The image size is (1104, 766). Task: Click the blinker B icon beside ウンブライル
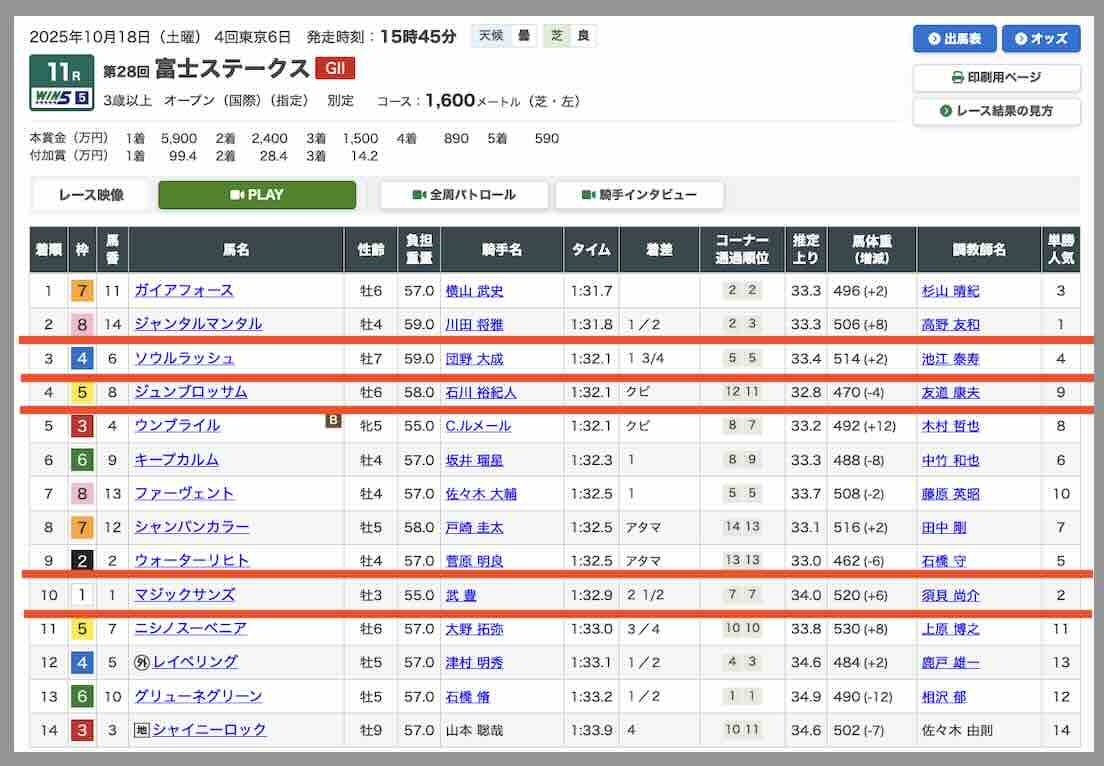[333, 421]
